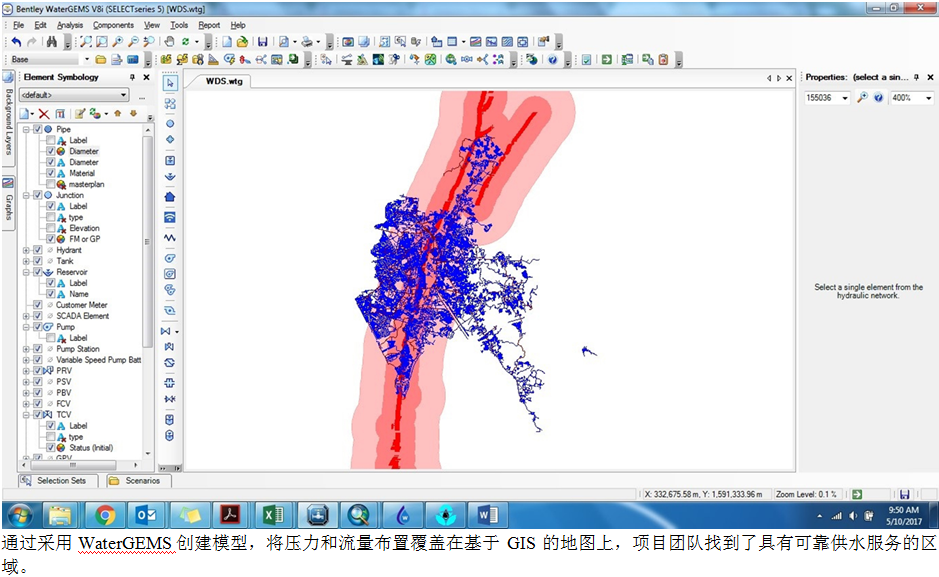This screenshot has width=939, height=577.
Task: Expand the PRV tree node
Action: 26,371
